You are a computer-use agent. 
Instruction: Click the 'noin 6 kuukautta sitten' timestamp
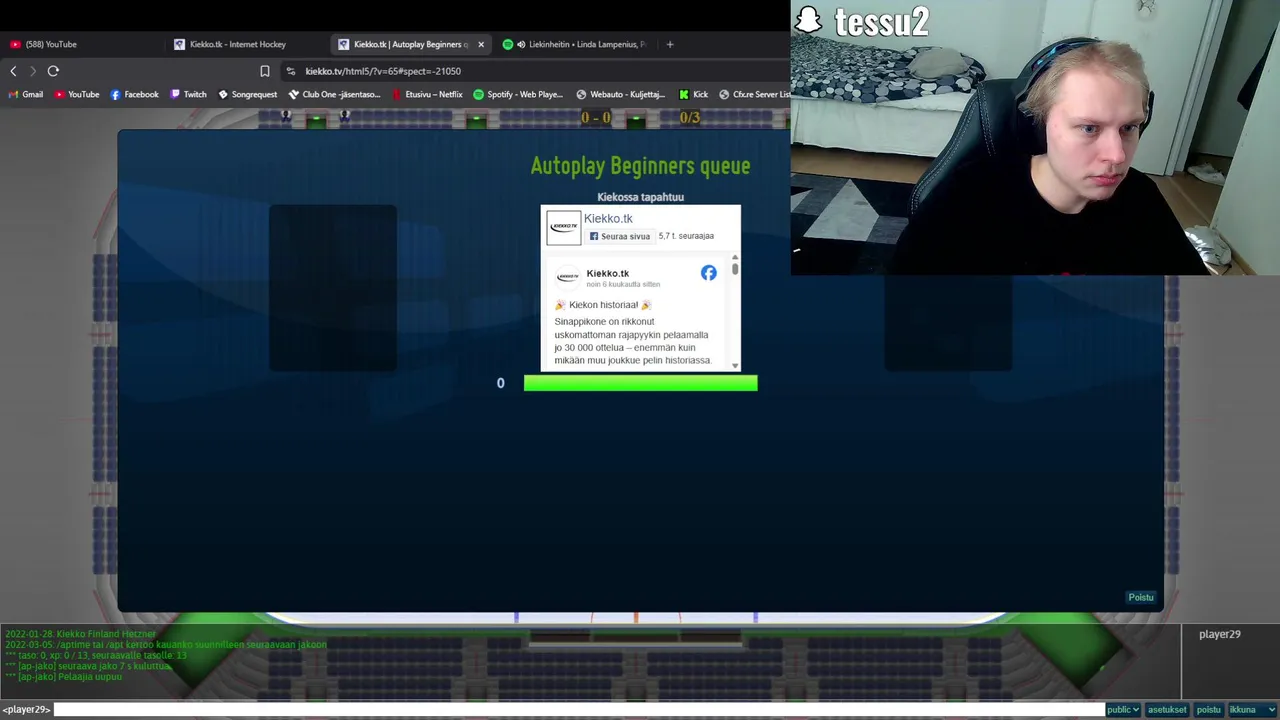(x=623, y=284)
